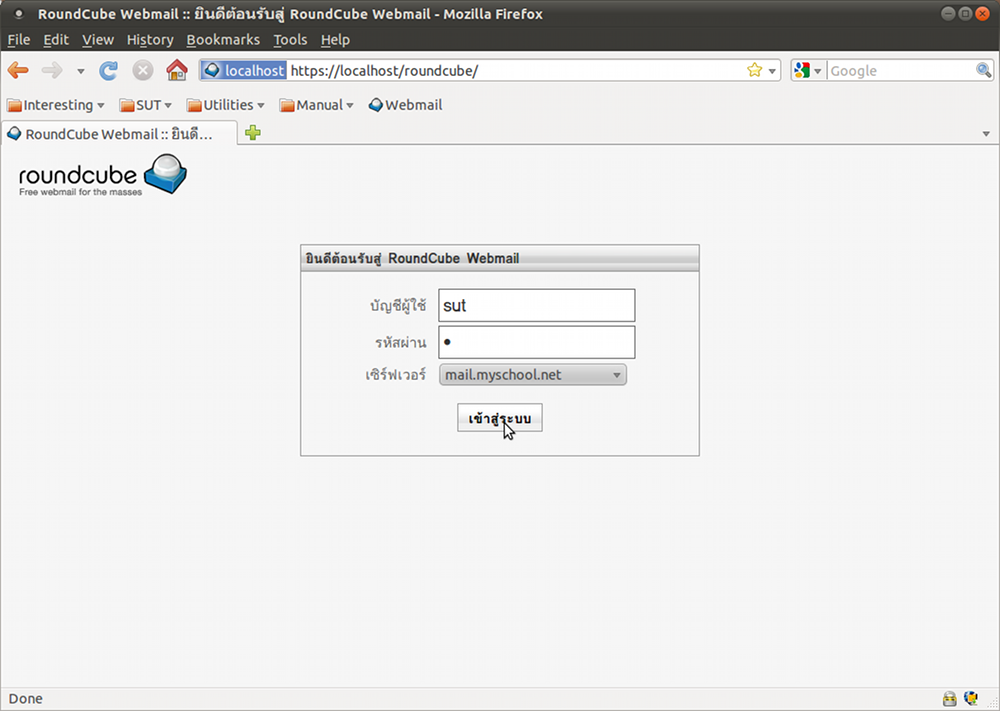The height and width of the screenshot is (711, 1000).
Task: Expand the Interesting bookmarks folder
Action: [x=55, y=105]
